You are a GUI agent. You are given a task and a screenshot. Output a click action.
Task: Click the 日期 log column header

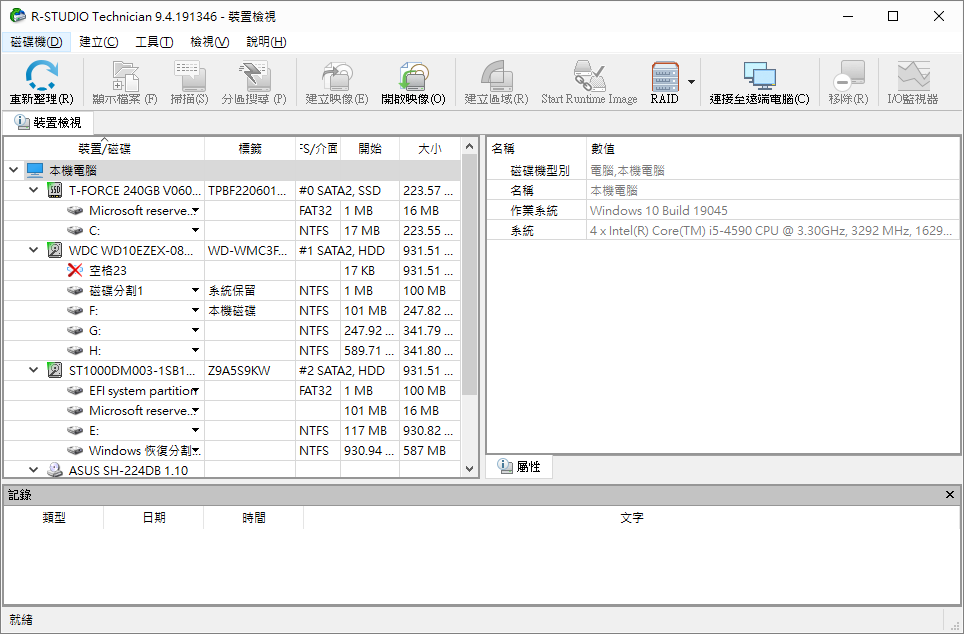[154, 518]
